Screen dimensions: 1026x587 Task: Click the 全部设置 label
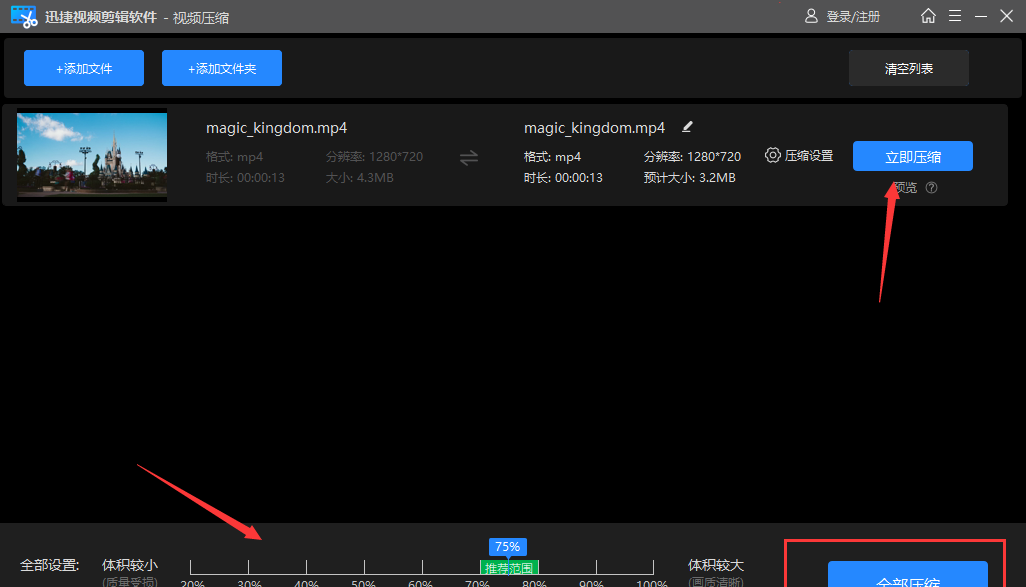(x=50, y=565)
